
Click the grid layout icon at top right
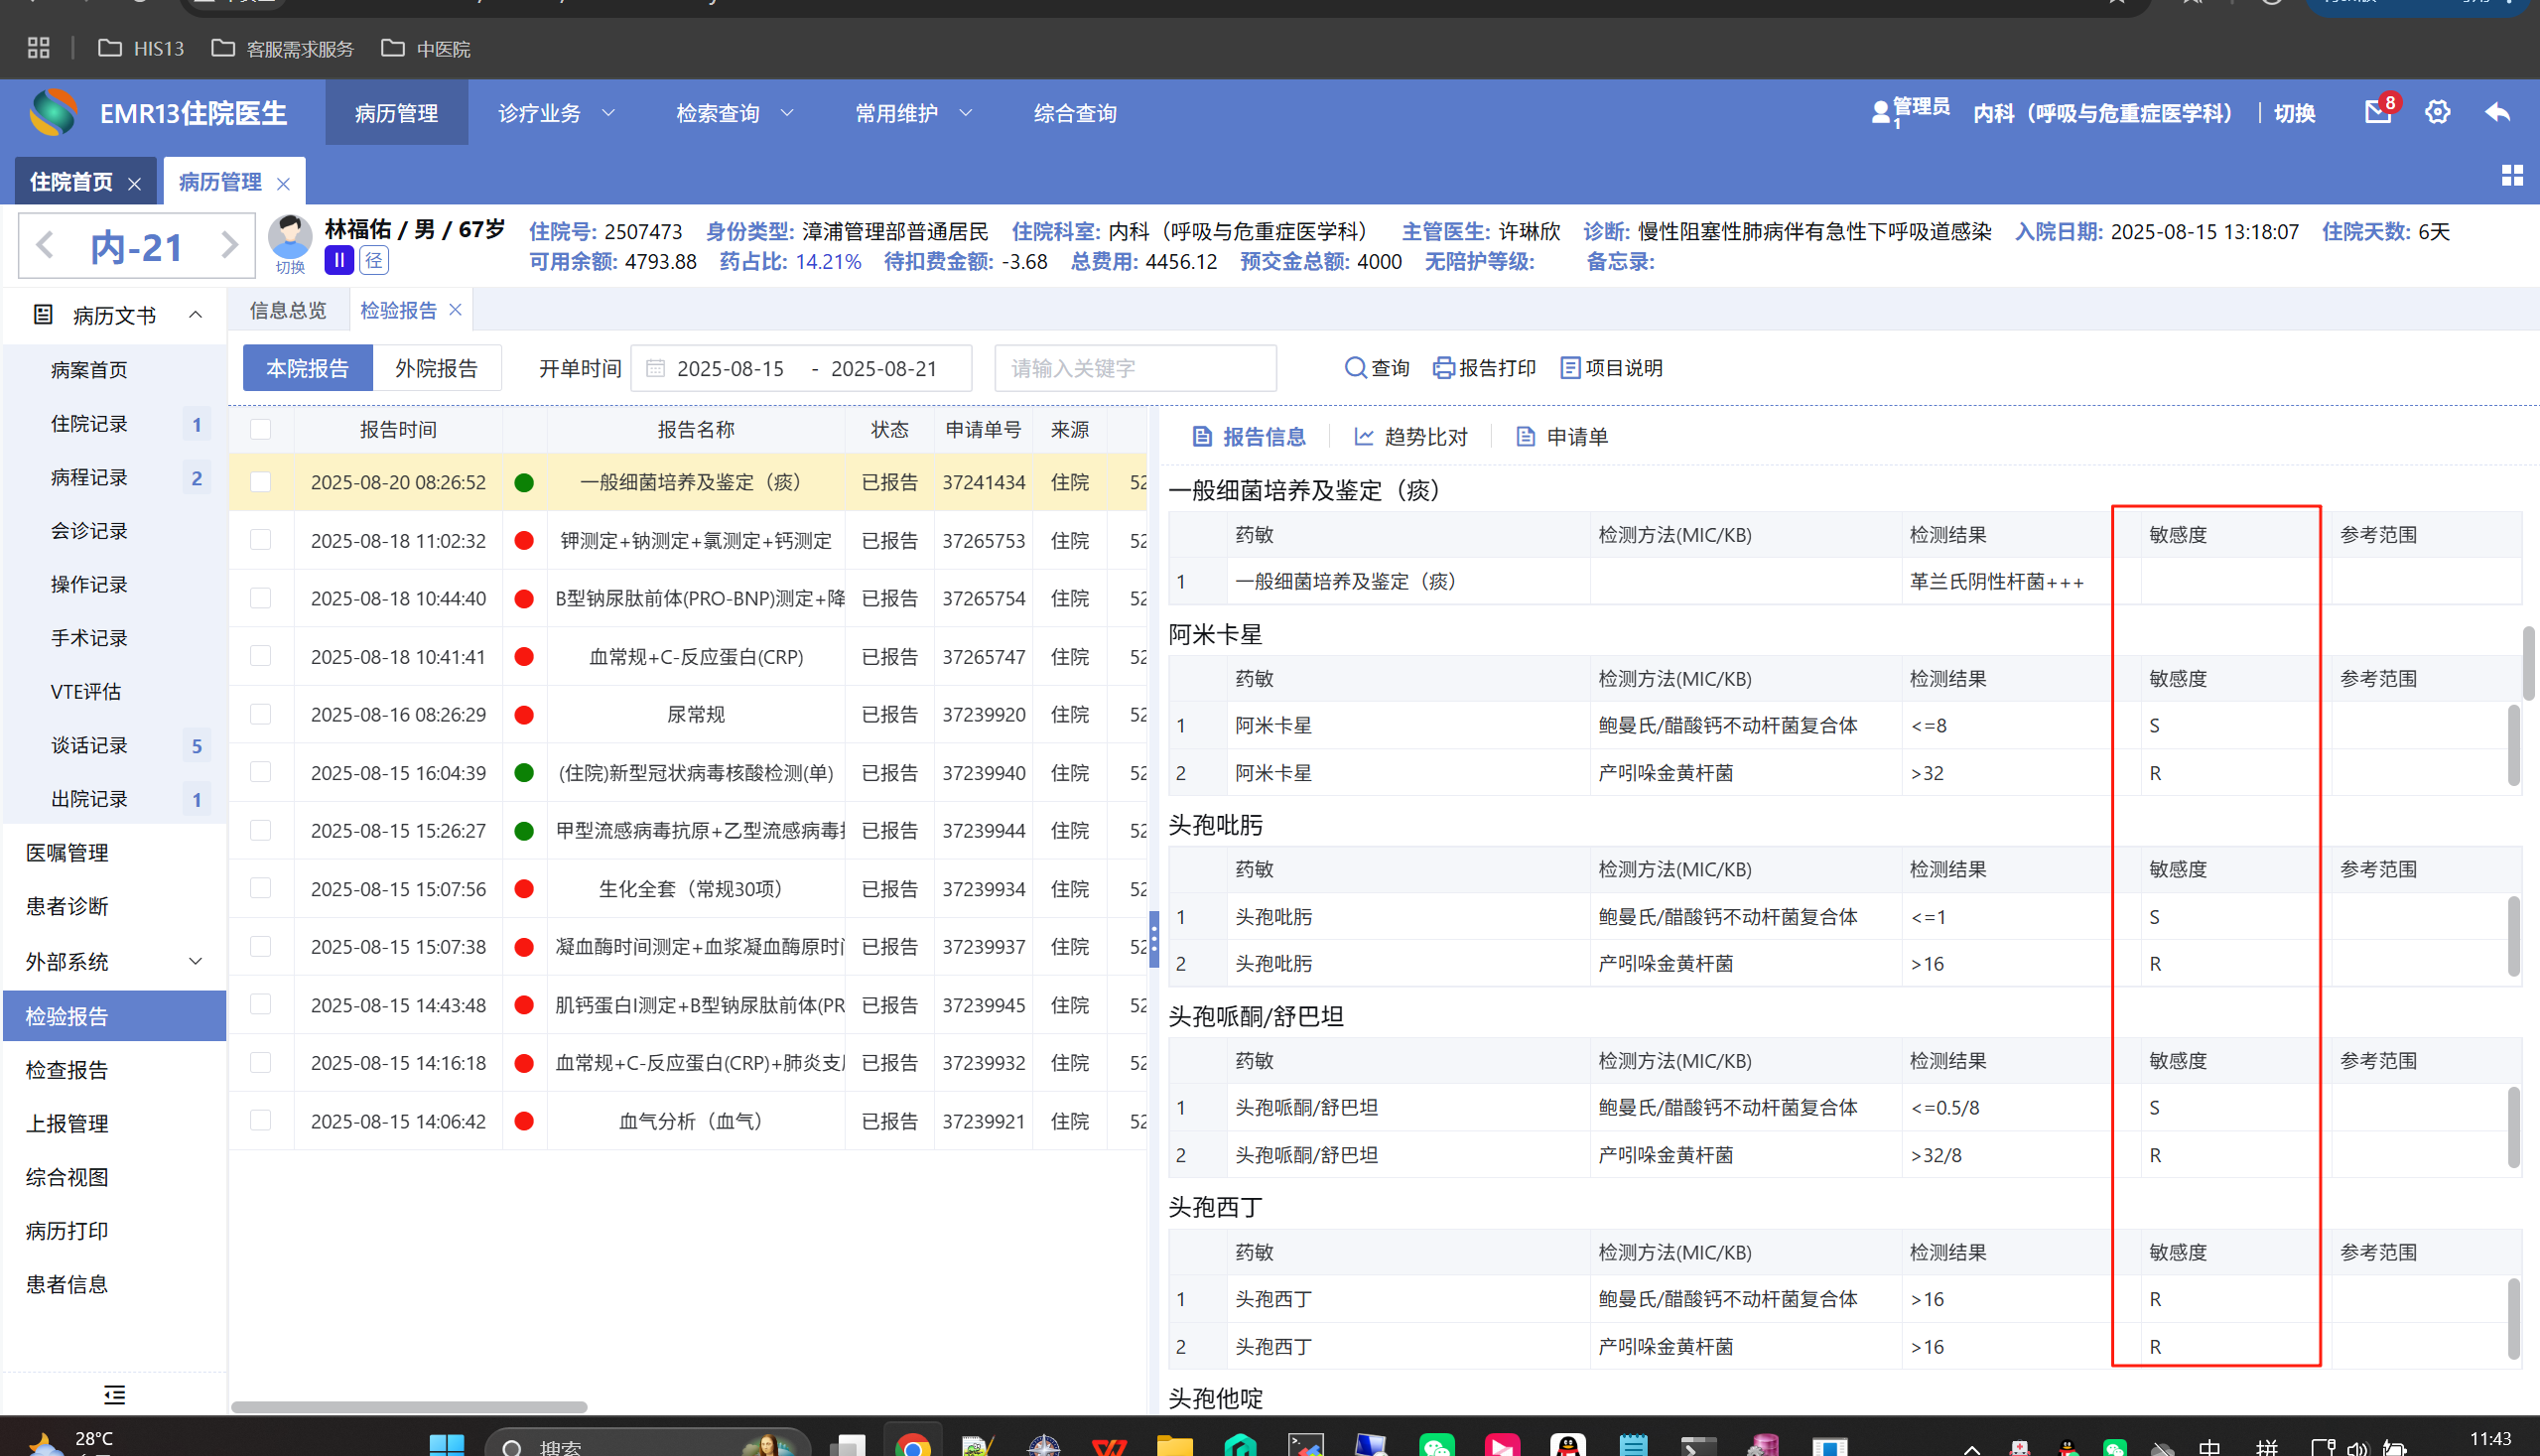(x=2511, y=176)
